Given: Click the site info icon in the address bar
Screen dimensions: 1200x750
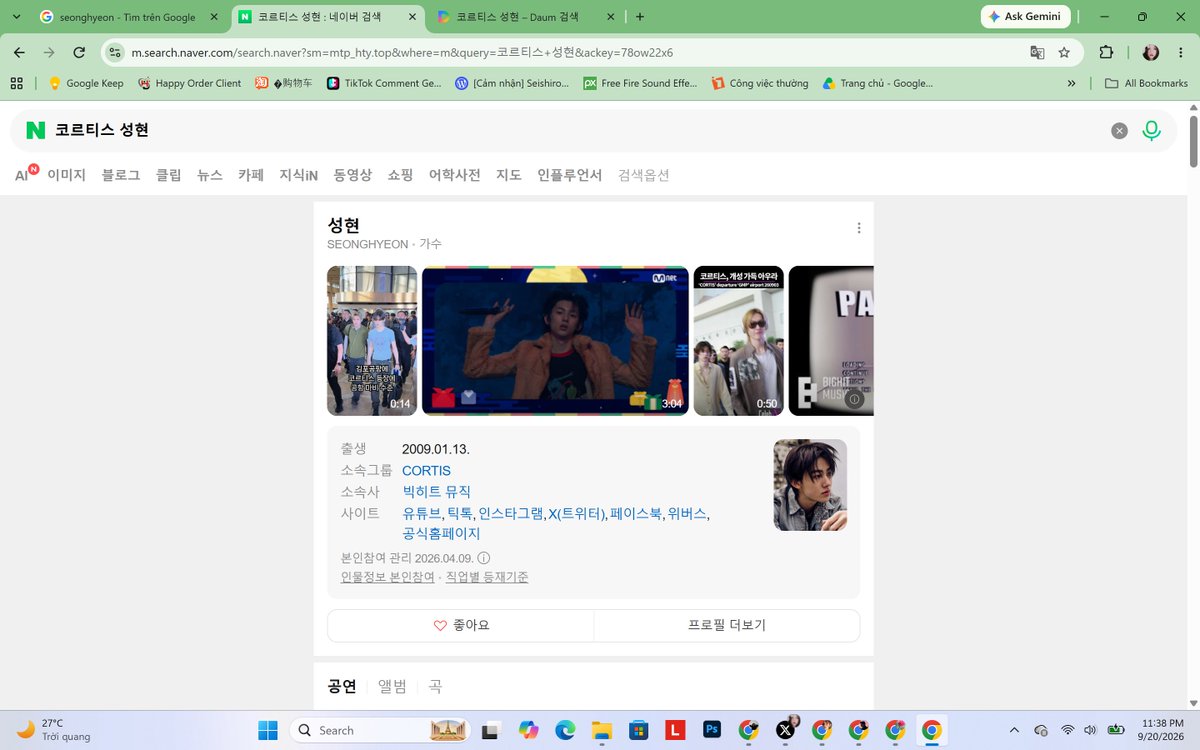Looking at the screenshot, I should point(115,52).
